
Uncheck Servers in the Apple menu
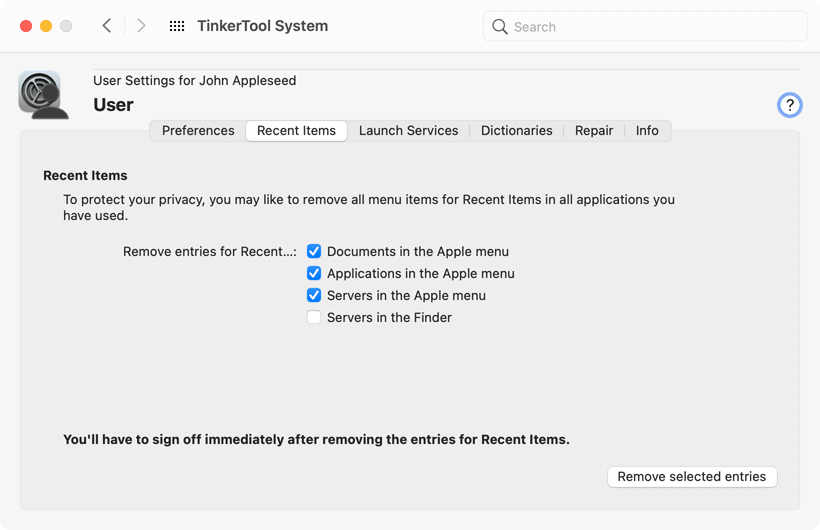pos(314,296)
